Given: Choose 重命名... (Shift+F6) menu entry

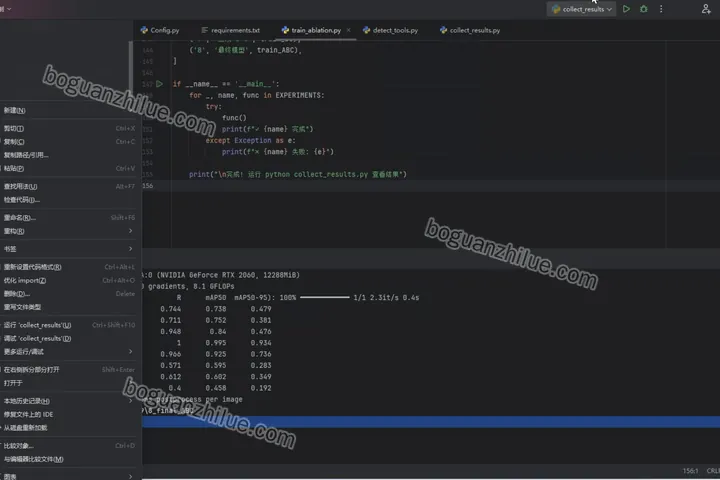Looking at the screenshot, I should click(x=69, y=218).
